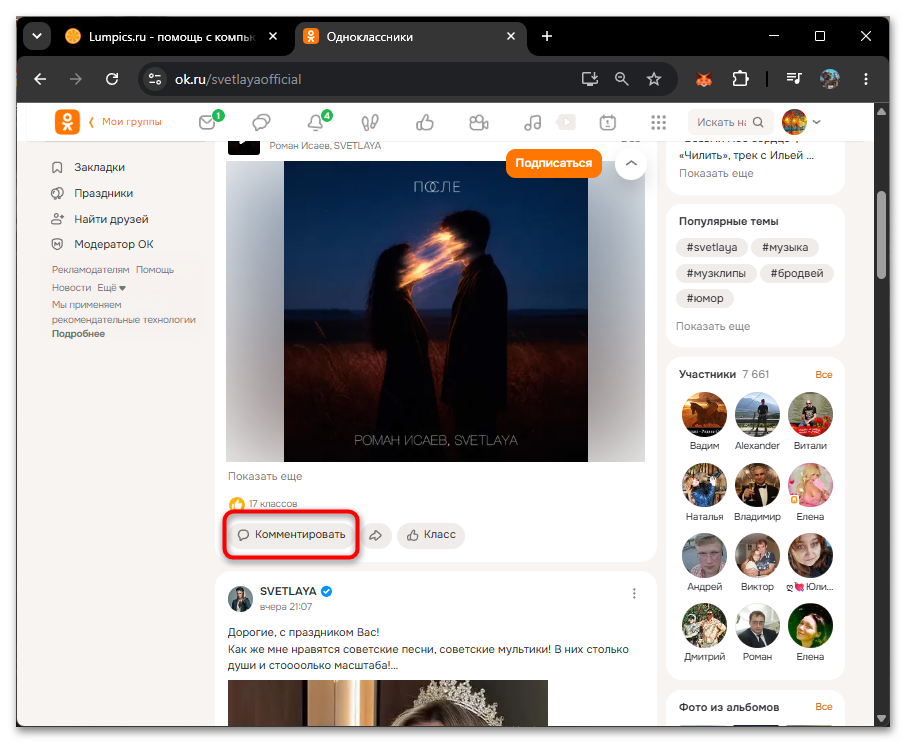
Task: Click the browser forward arrow
Action: 76,79
